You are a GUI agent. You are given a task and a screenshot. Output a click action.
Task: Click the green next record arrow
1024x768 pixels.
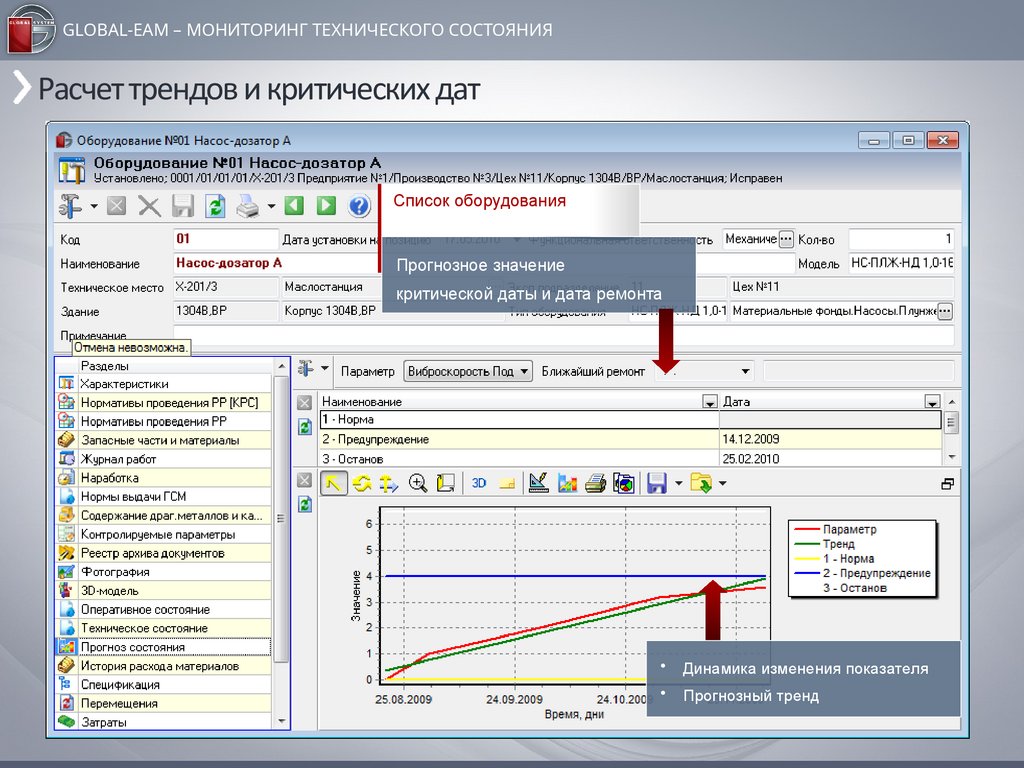326,206
